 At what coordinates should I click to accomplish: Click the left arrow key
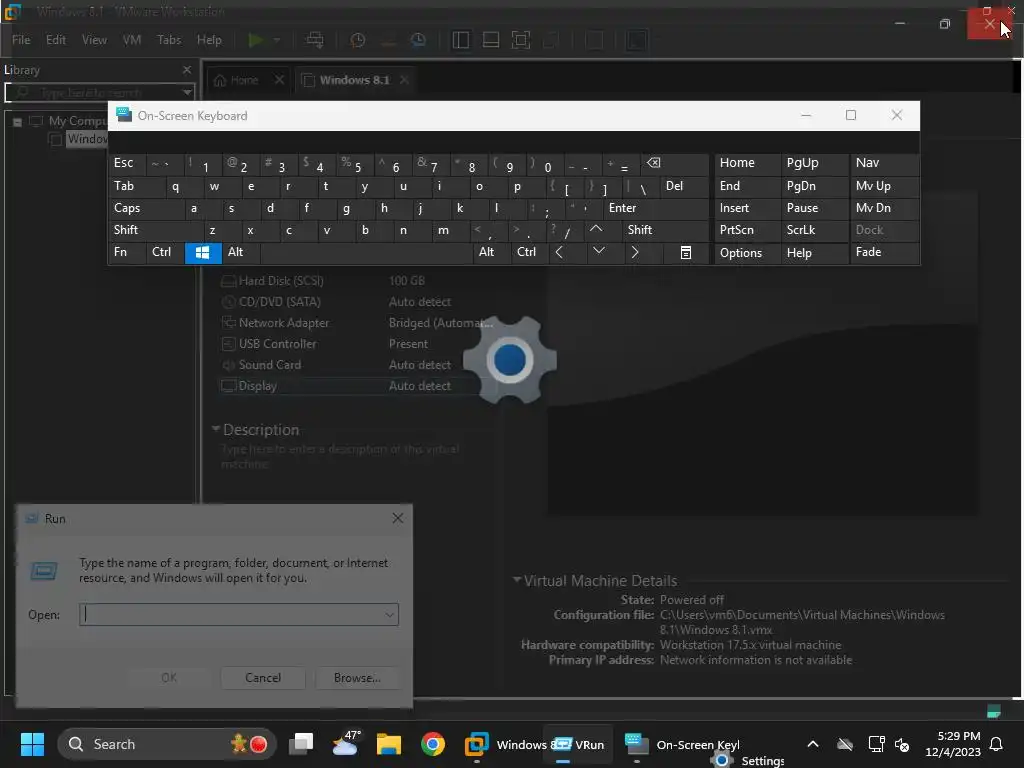[559, 251]
